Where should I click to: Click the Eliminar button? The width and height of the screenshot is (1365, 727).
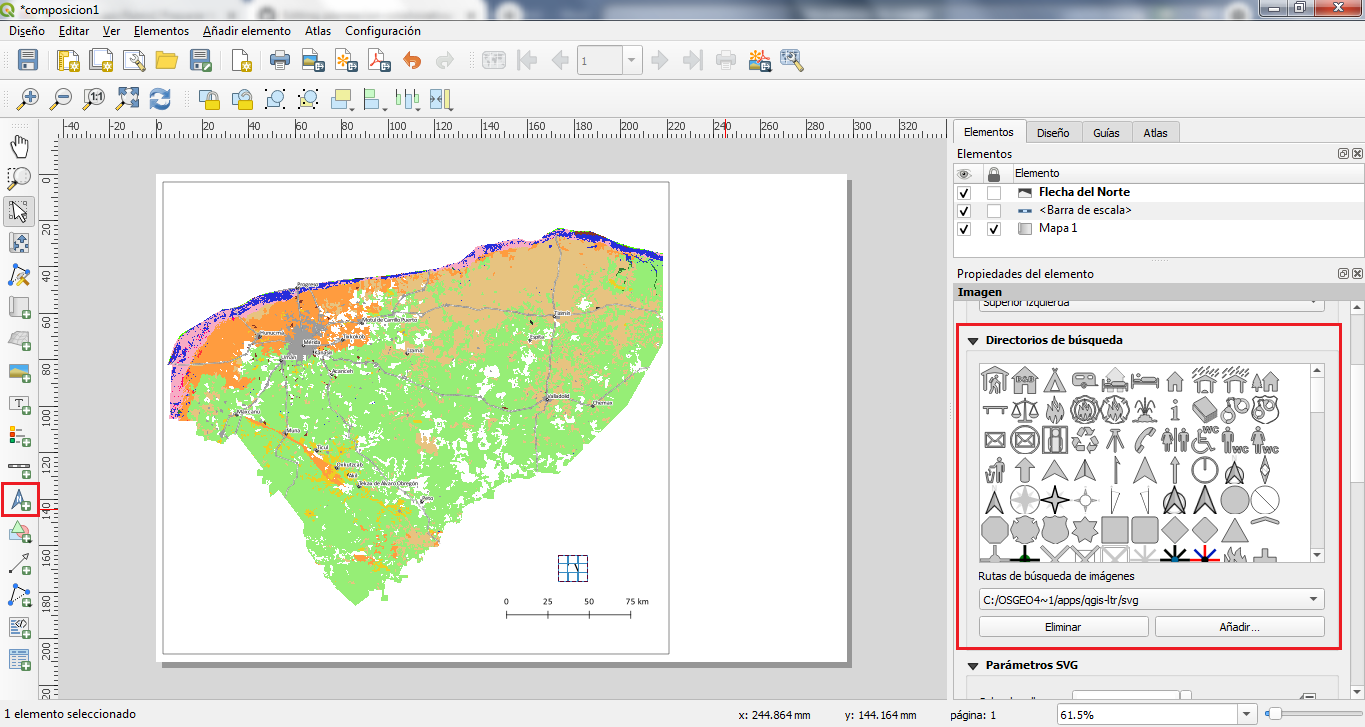[1063, 627]
